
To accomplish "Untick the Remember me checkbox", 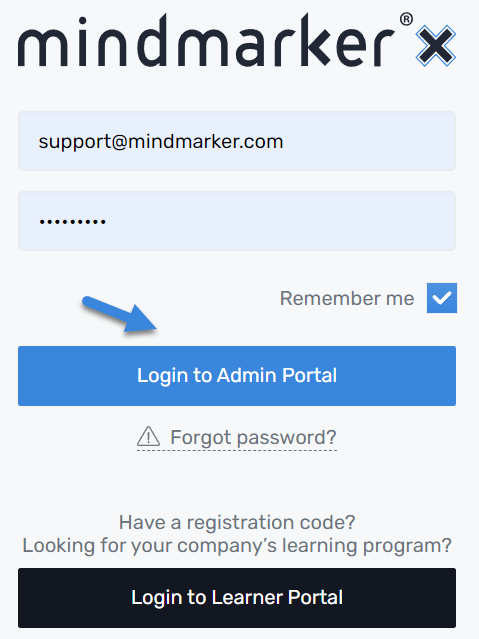I will tap(442, 298).
